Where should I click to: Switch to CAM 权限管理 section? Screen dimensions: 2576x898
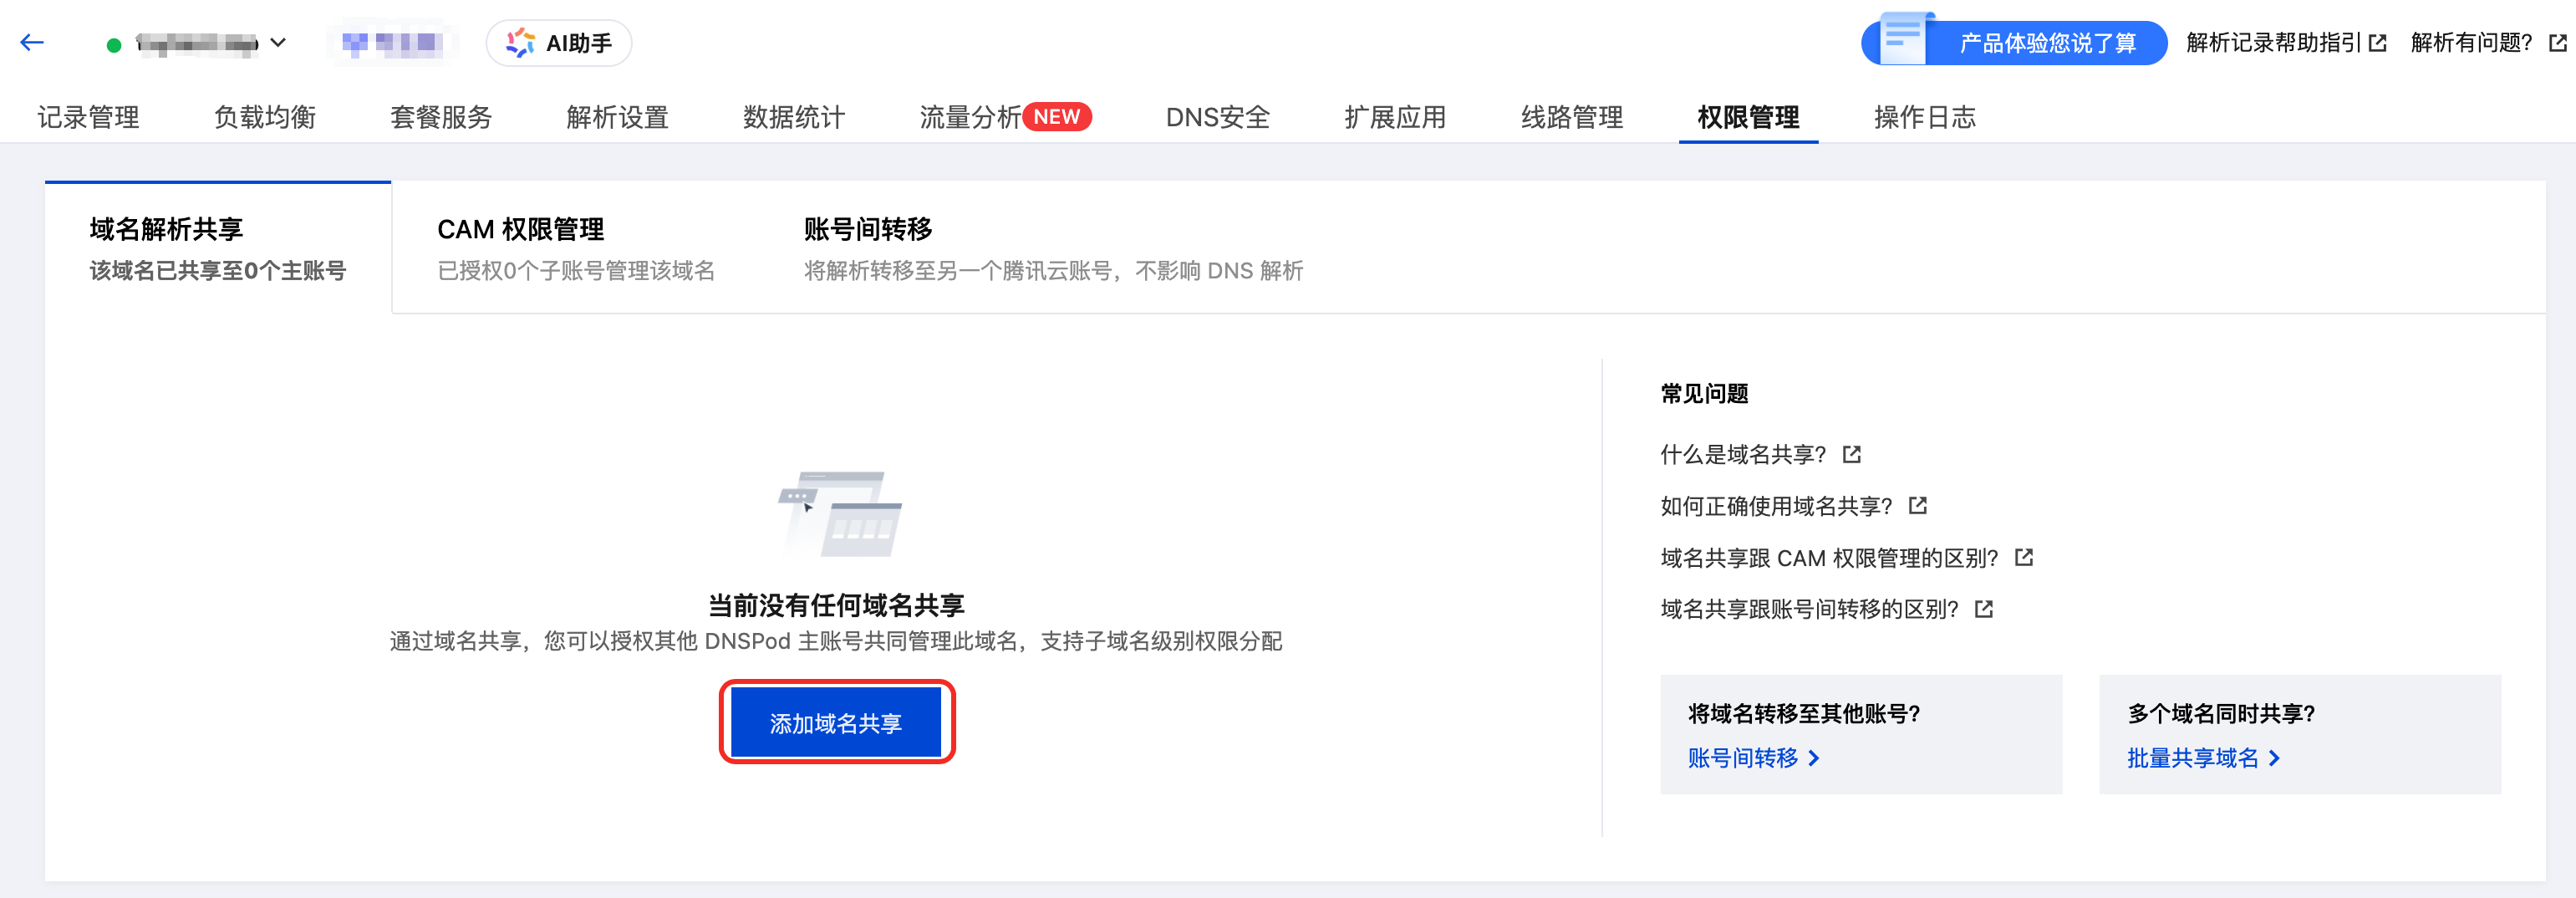(575, 248)
